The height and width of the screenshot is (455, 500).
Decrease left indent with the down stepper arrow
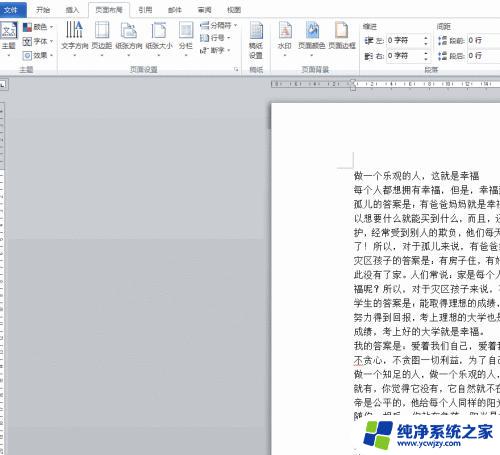point(426,43)
